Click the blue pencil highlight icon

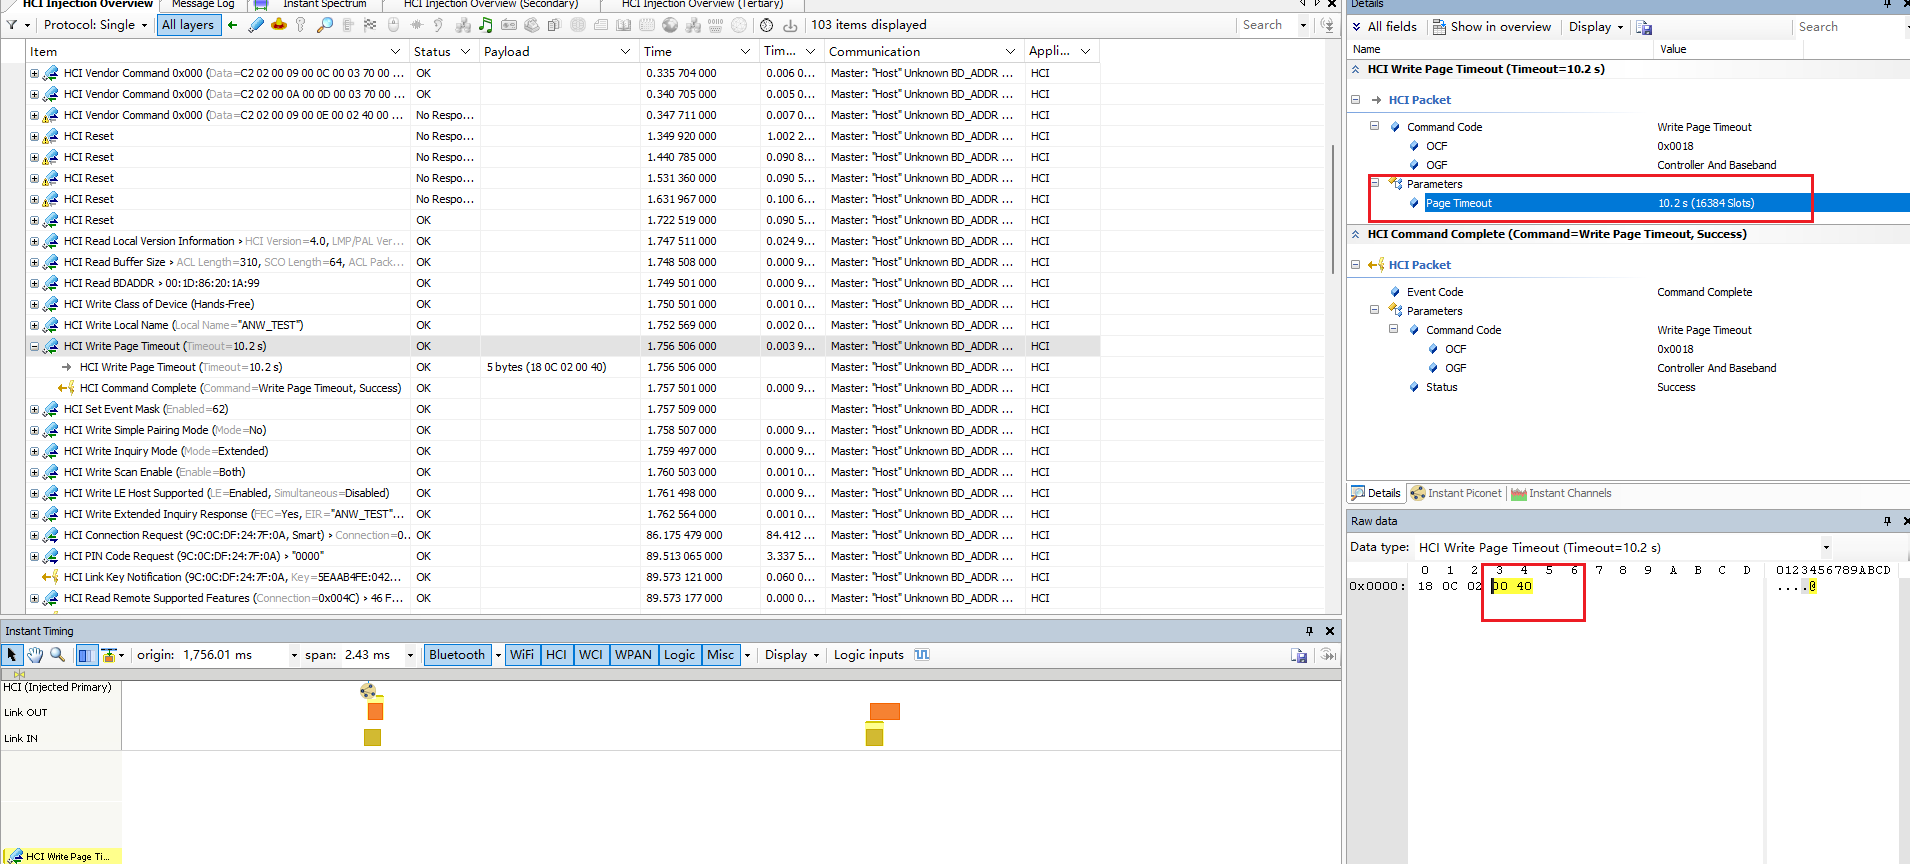tap(256, 25)
